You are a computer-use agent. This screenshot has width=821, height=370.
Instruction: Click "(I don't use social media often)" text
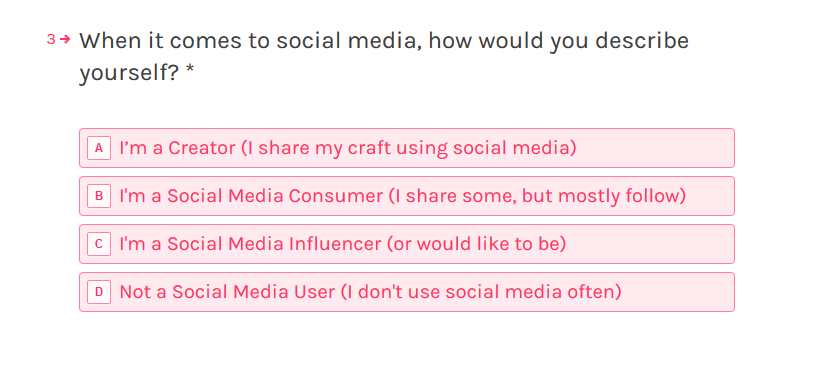pyautogui.click(x=481, y=292)
